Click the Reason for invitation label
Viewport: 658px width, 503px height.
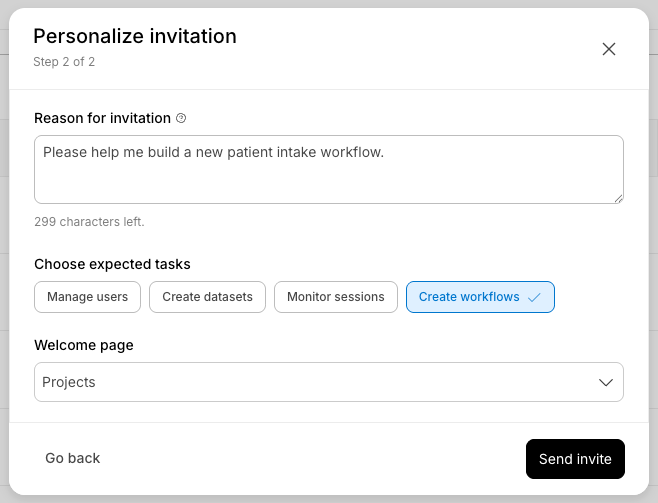(x=102, y=118)
